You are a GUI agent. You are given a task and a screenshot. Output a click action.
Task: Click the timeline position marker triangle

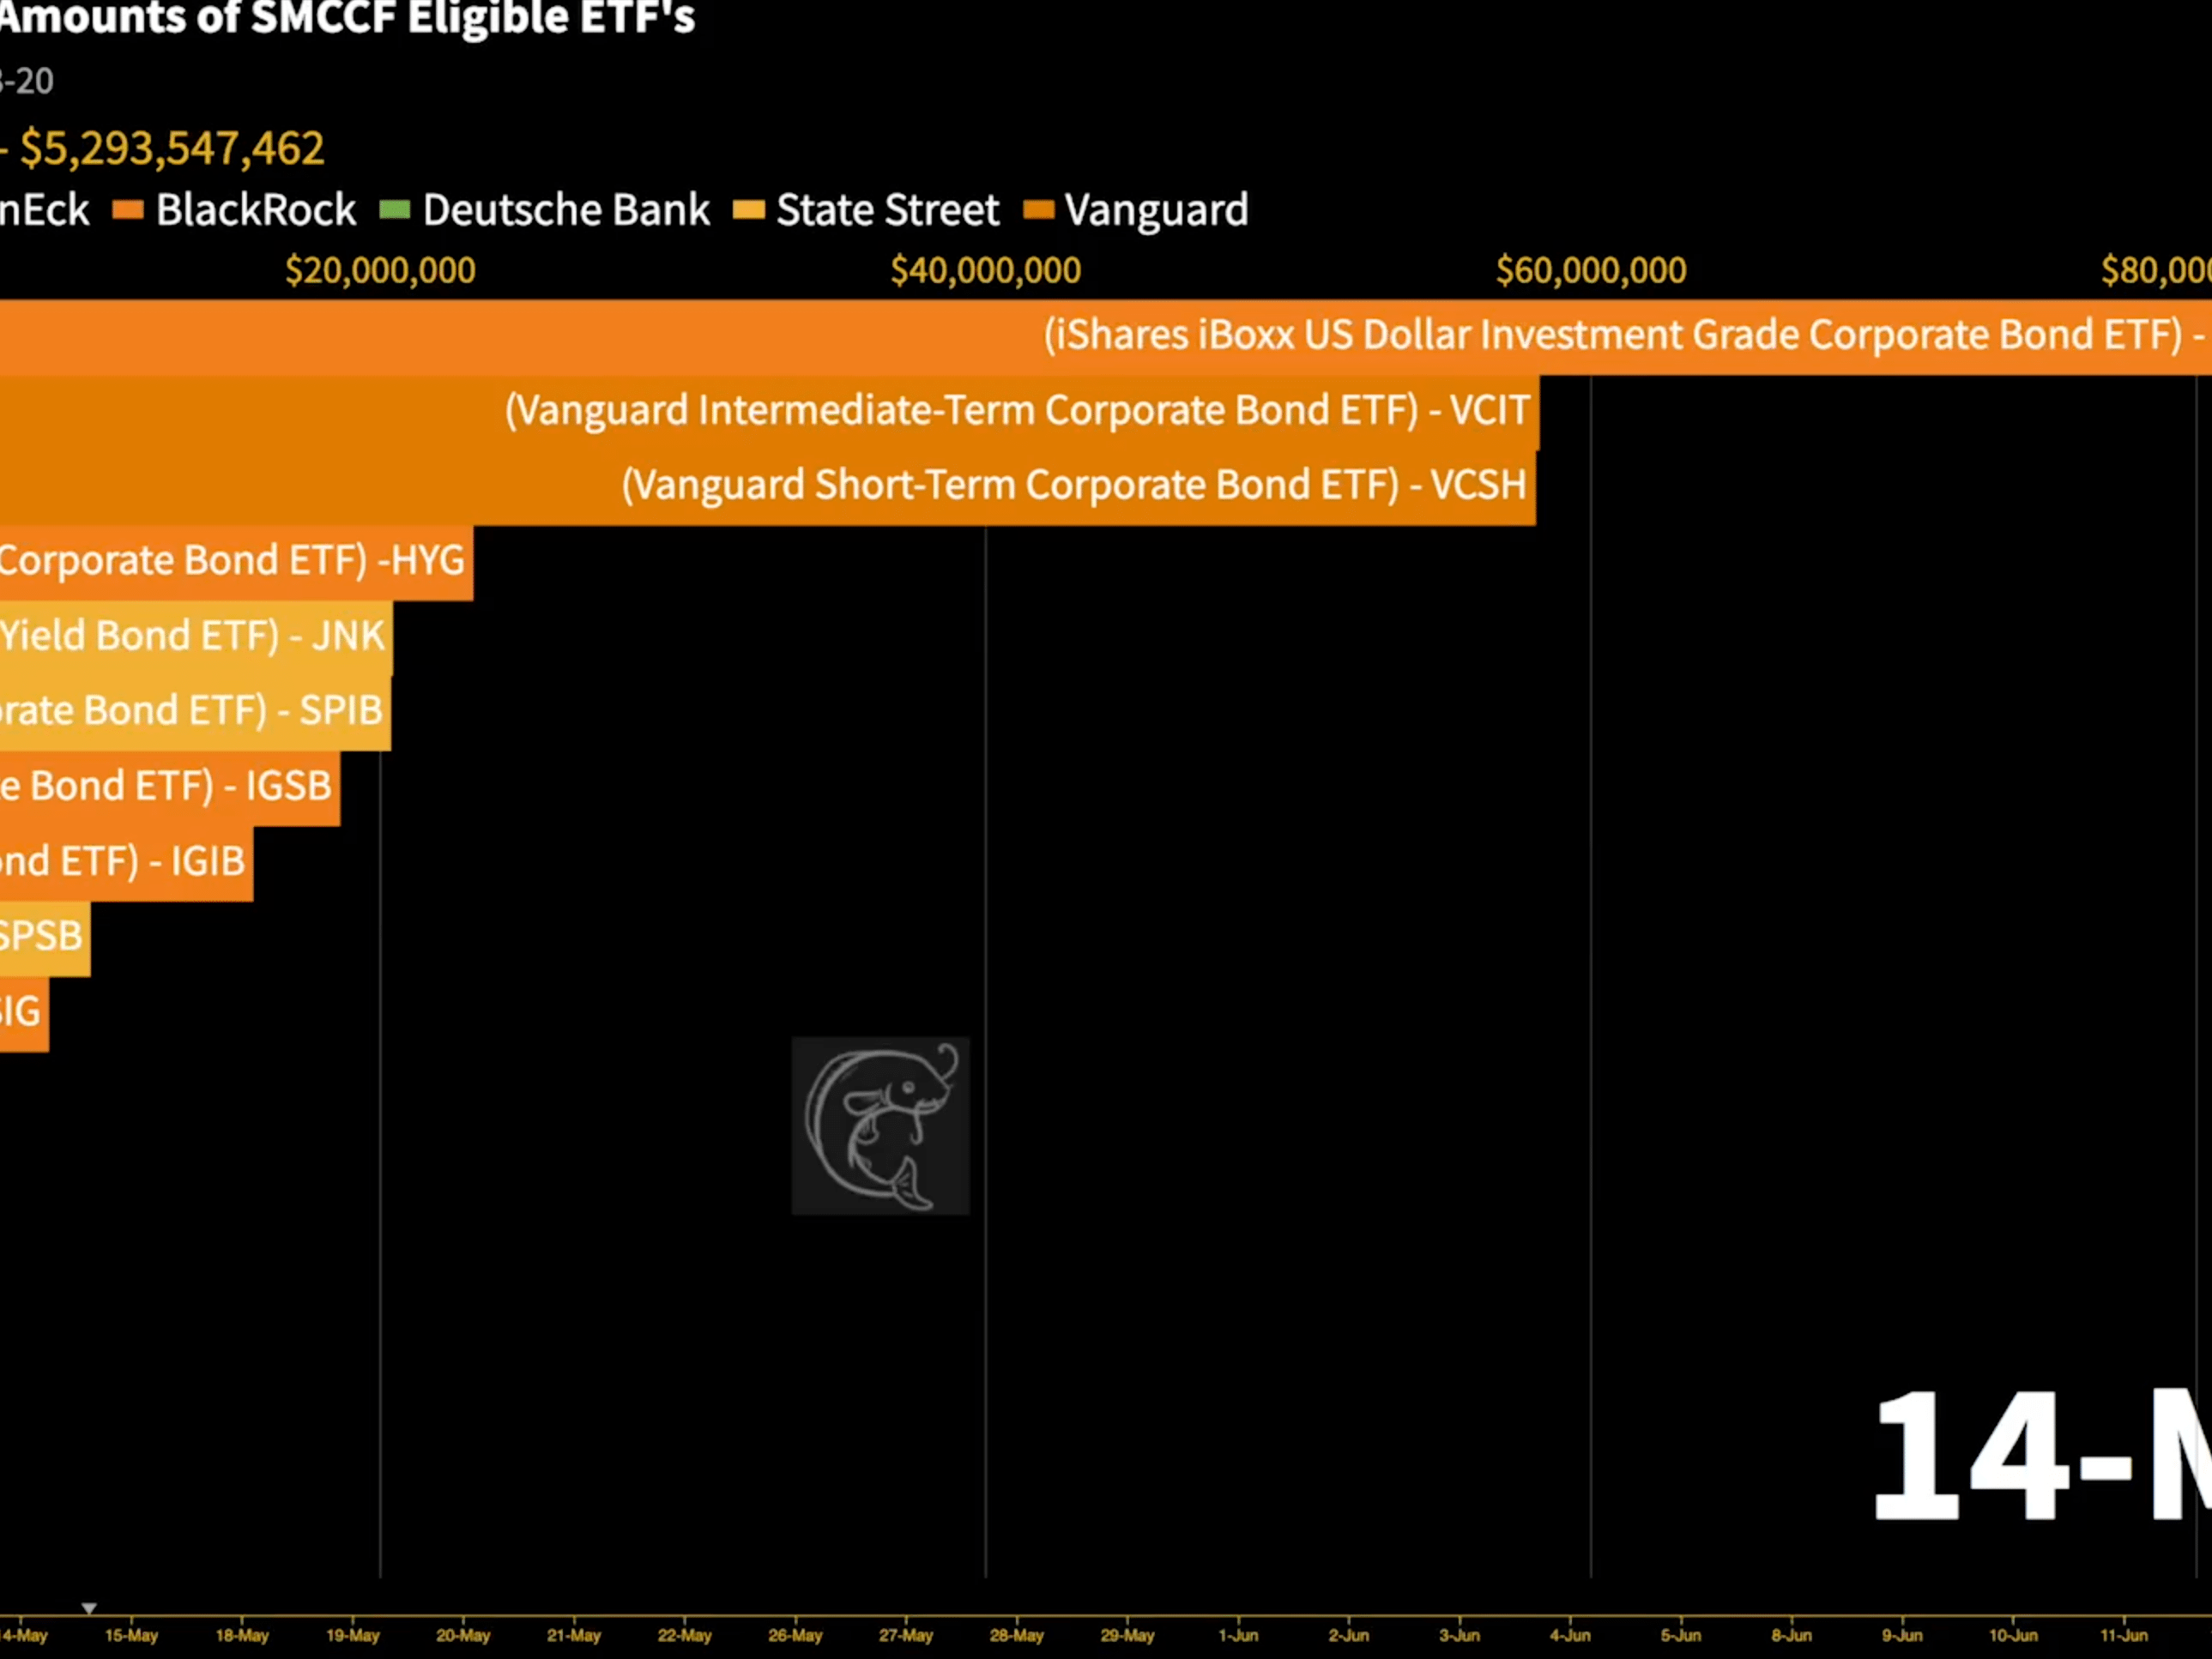coord(89,1609)
